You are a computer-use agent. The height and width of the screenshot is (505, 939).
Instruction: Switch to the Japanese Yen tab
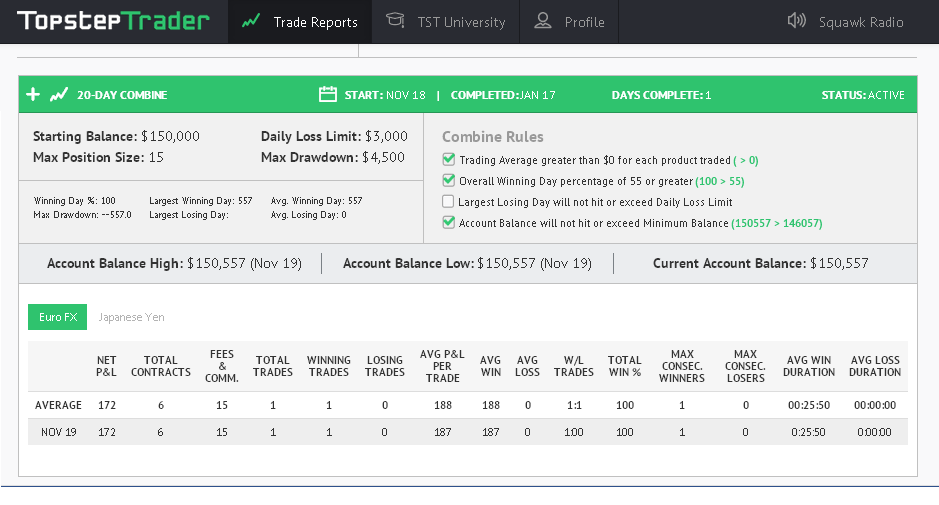point(131,317)
